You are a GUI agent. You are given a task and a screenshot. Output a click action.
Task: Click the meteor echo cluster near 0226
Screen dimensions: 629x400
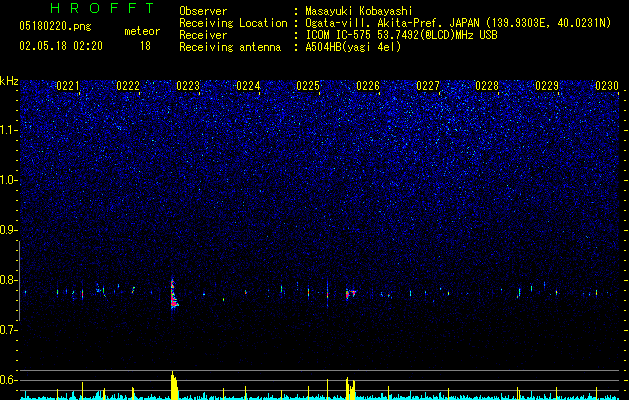[x=351, y=294]
